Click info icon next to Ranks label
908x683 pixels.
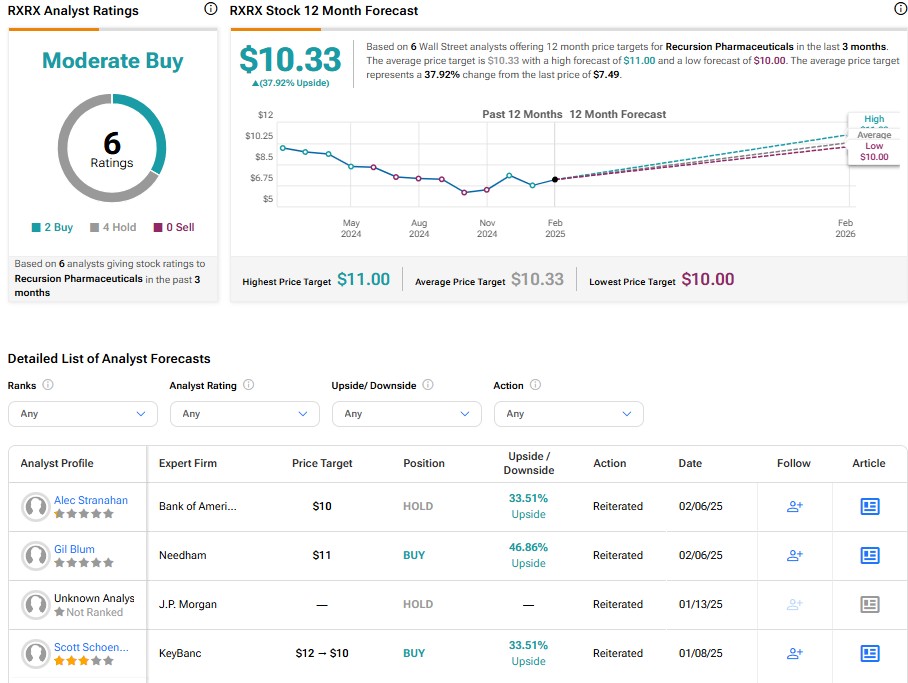pyautogui.click(x=48, y=385)
